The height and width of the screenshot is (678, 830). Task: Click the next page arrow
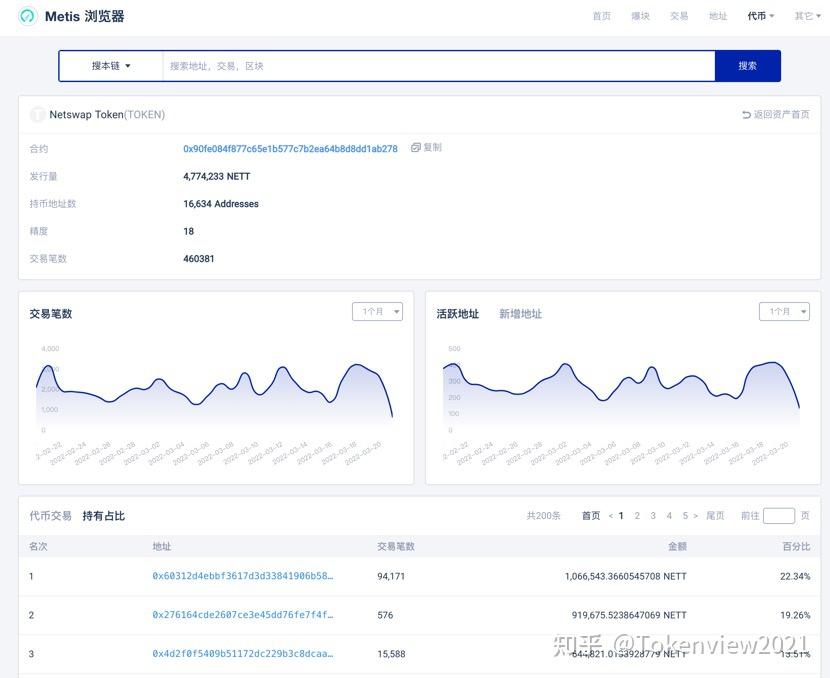coord(696,516)
